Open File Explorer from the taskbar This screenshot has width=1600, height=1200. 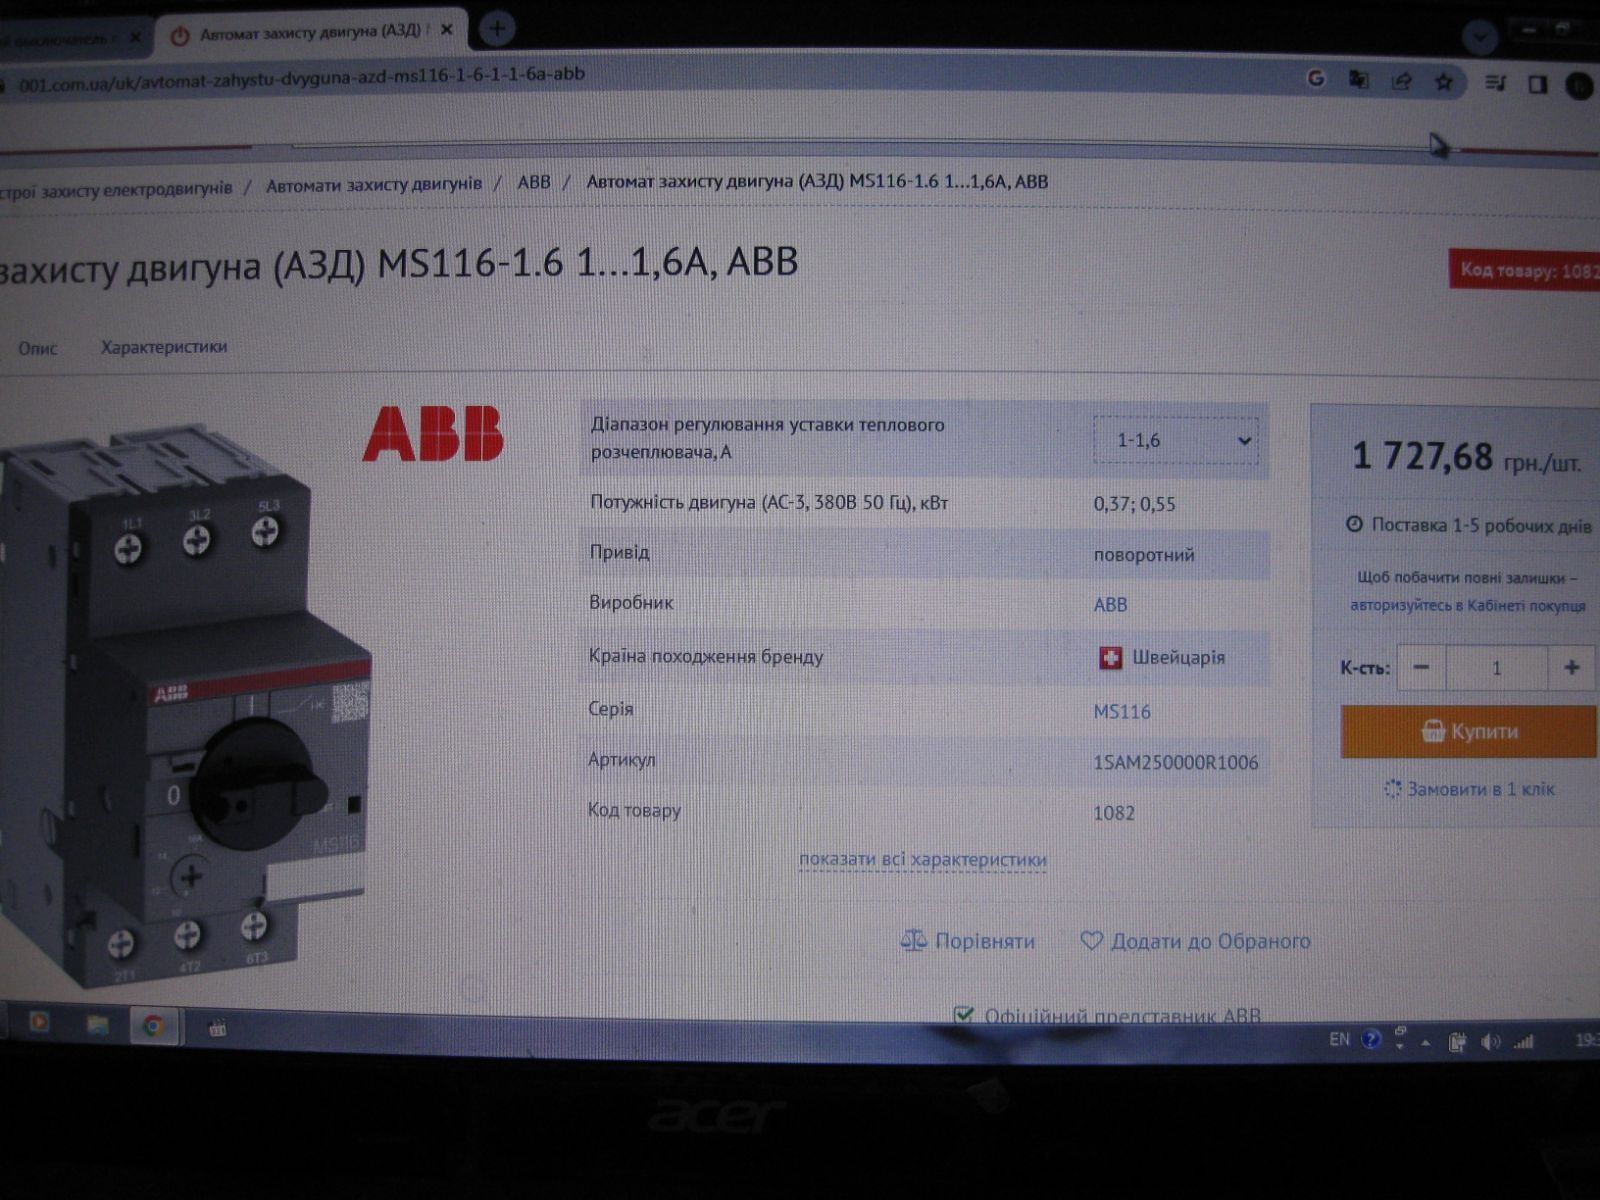coord(97,1024)
